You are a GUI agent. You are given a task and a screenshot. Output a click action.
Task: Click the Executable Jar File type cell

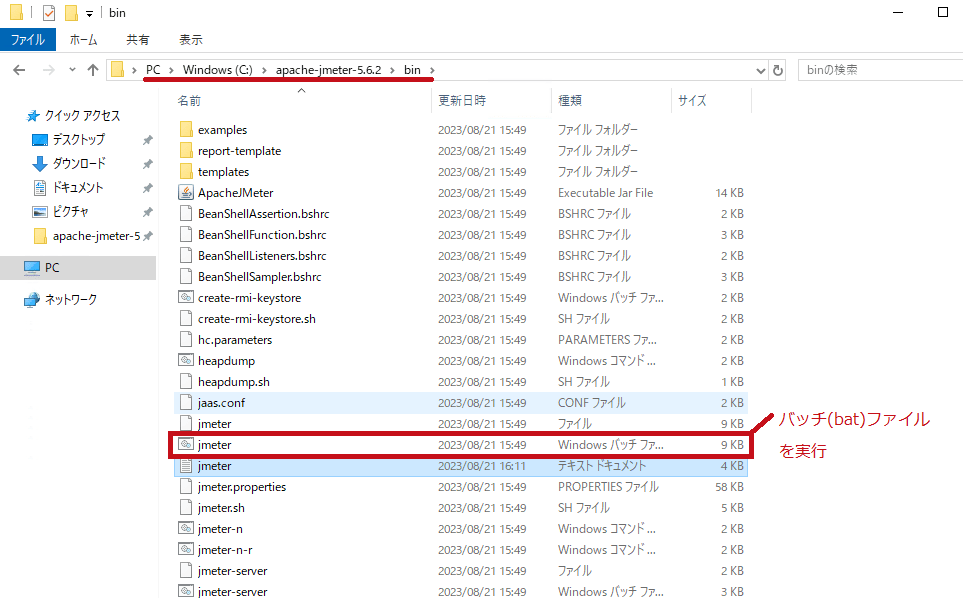tap(606, 193)
